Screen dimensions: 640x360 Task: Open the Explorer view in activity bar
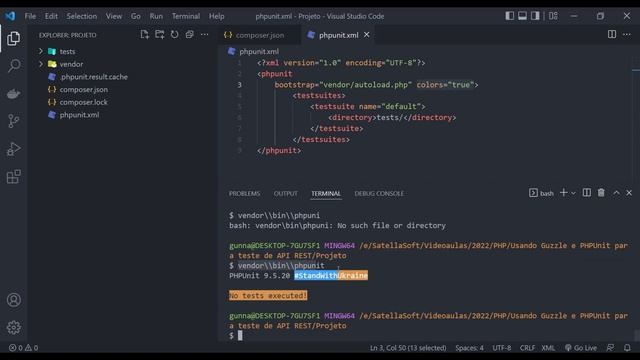[x=13, y=38]
